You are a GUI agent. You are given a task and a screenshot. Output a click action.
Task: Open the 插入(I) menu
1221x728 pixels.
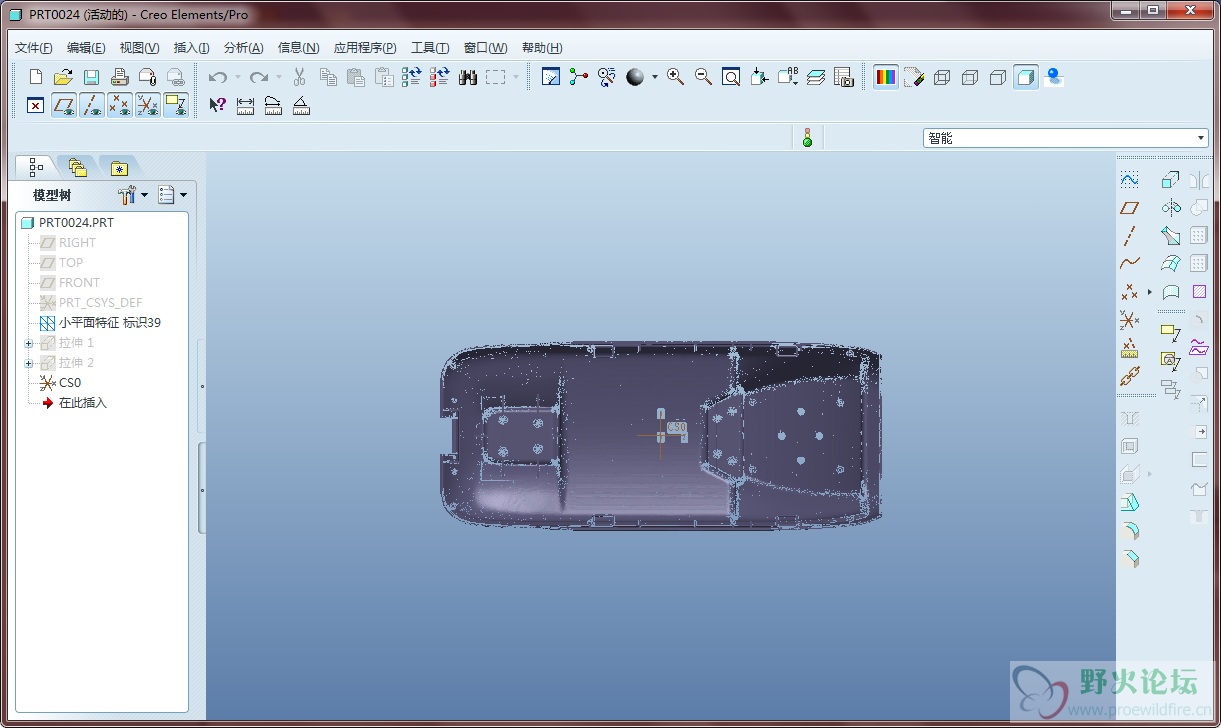[x=191, y=48]
